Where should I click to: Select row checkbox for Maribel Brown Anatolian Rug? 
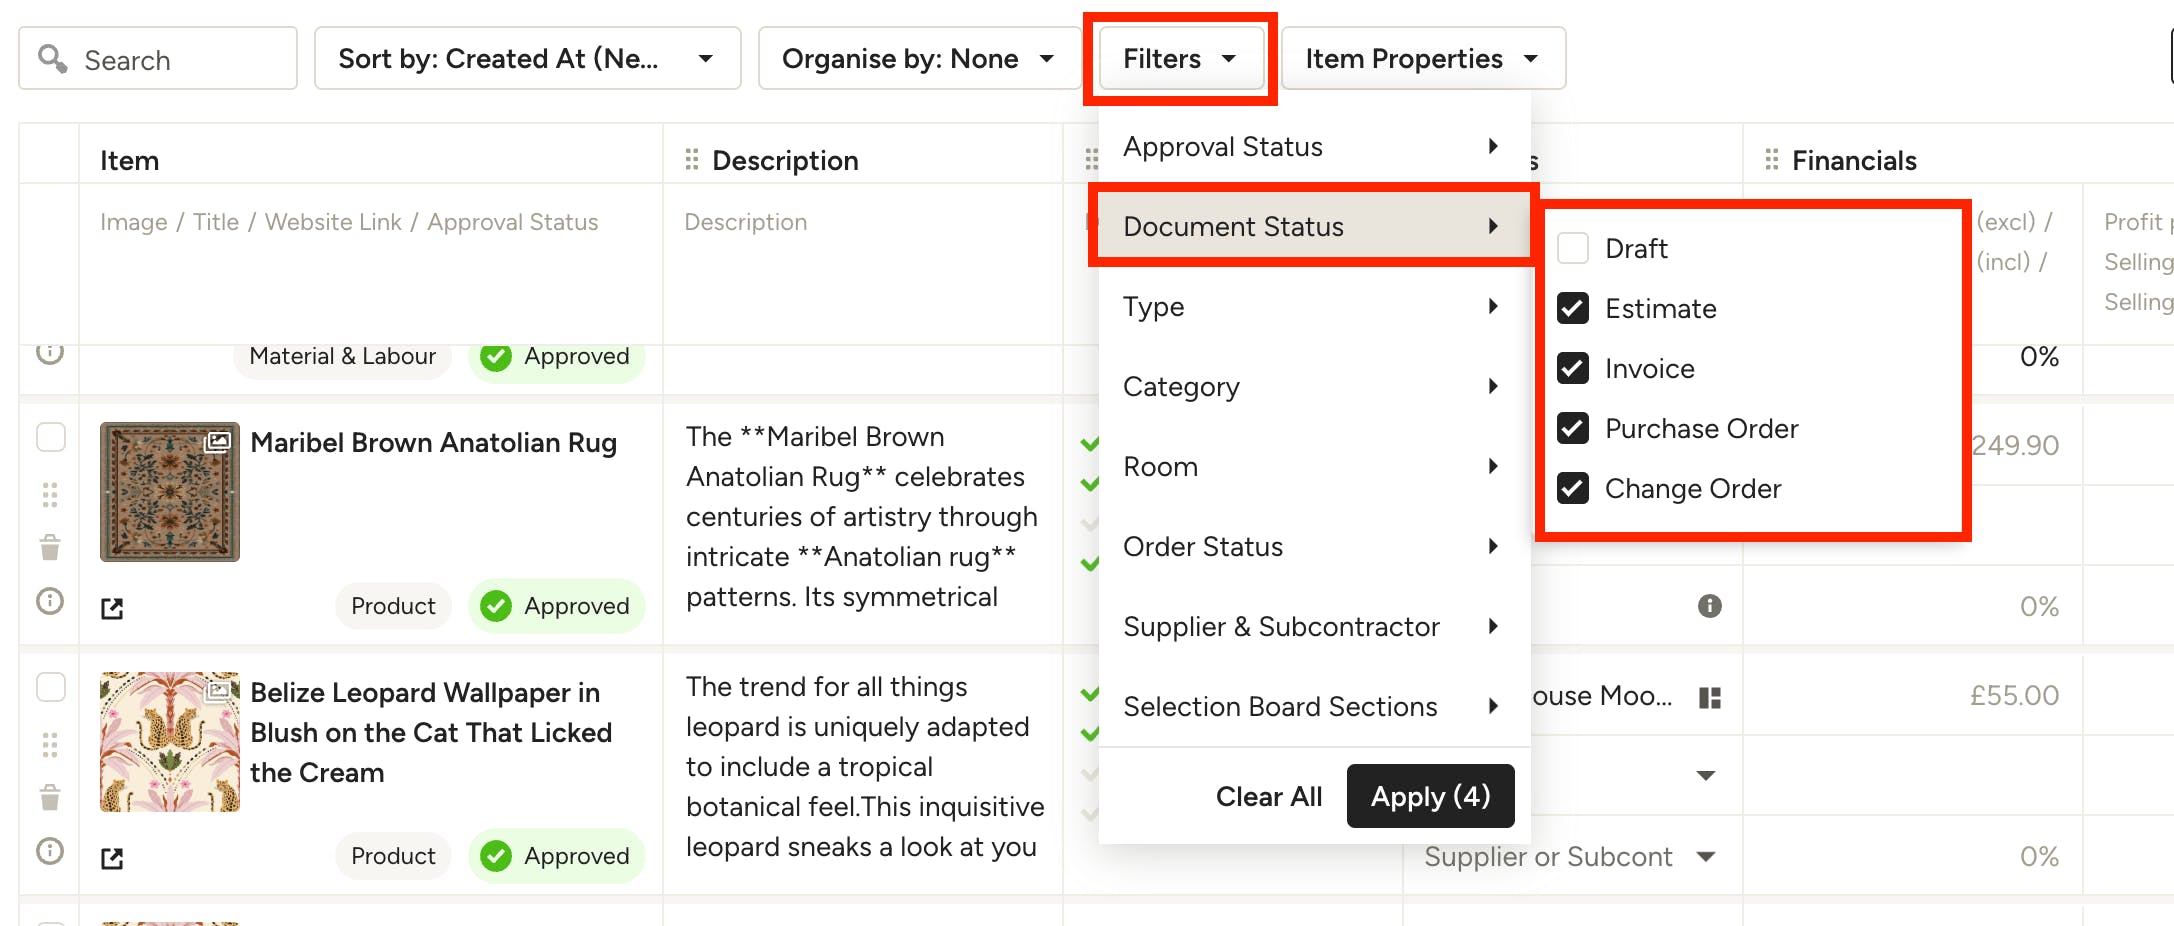(51, 437)
